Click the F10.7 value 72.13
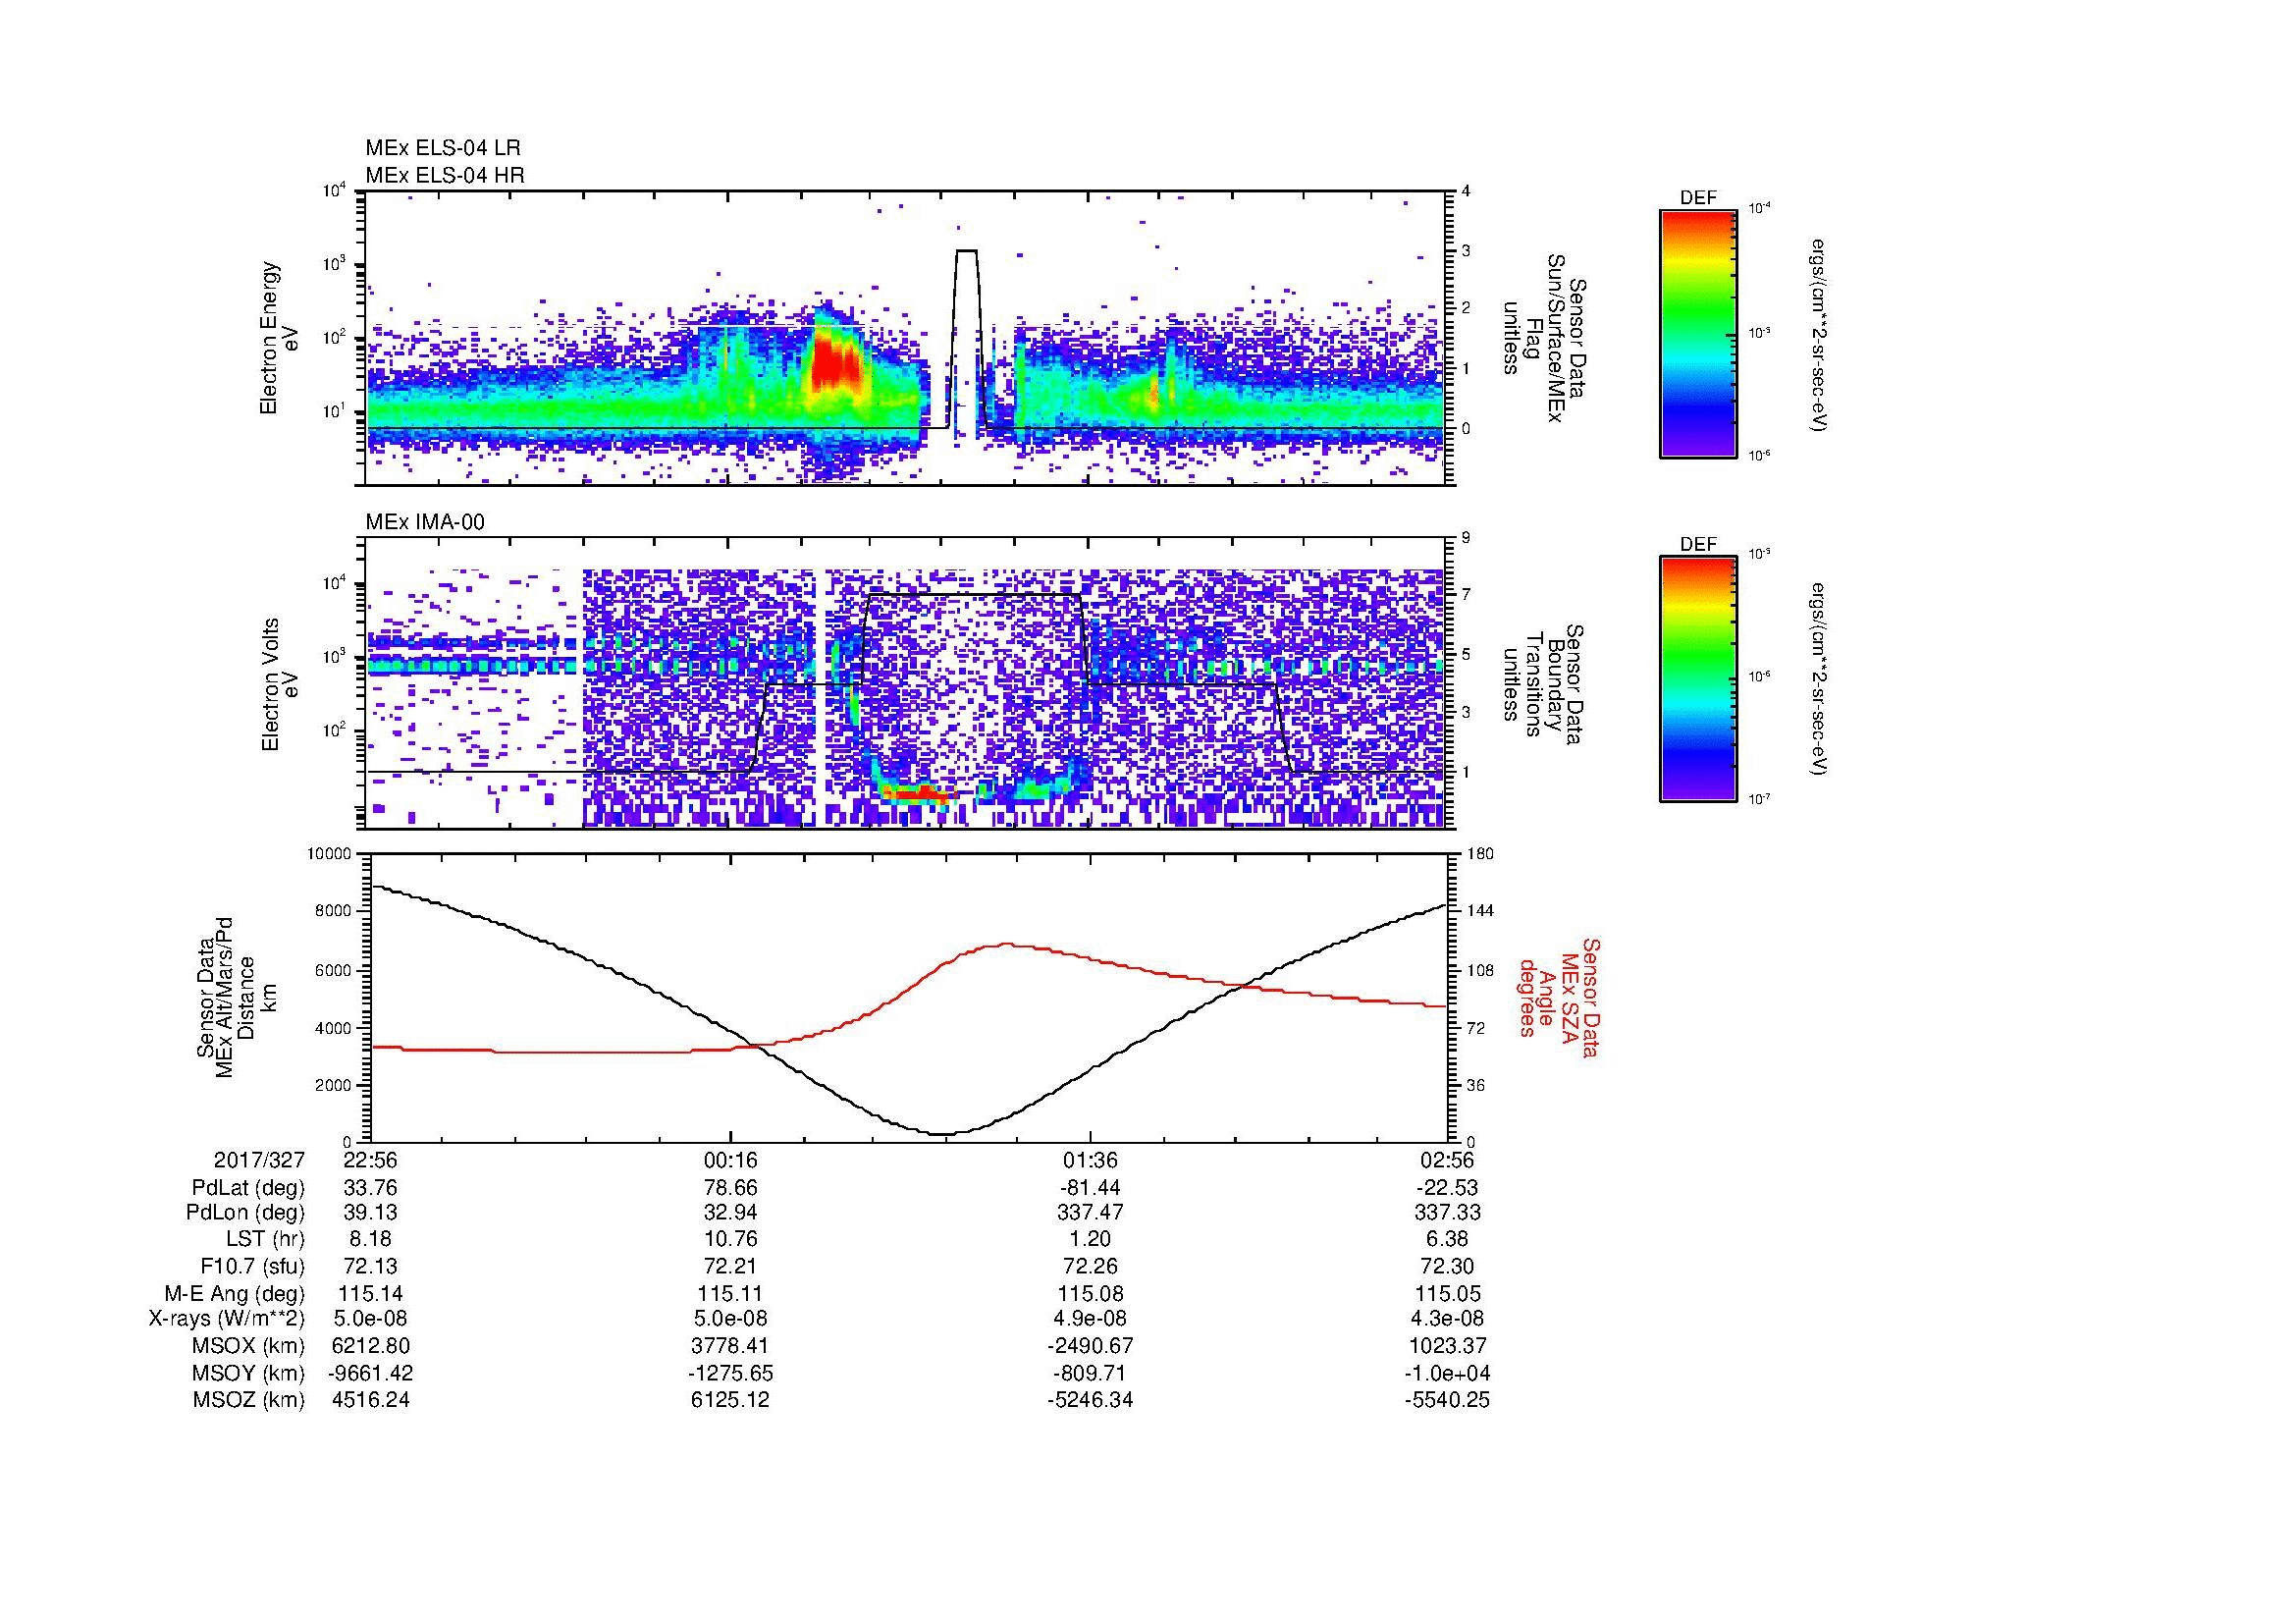 (371, 1267)
